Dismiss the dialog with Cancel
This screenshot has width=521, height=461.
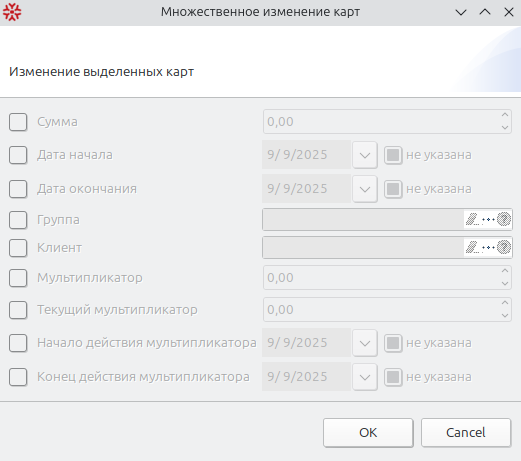click(466, 432)
